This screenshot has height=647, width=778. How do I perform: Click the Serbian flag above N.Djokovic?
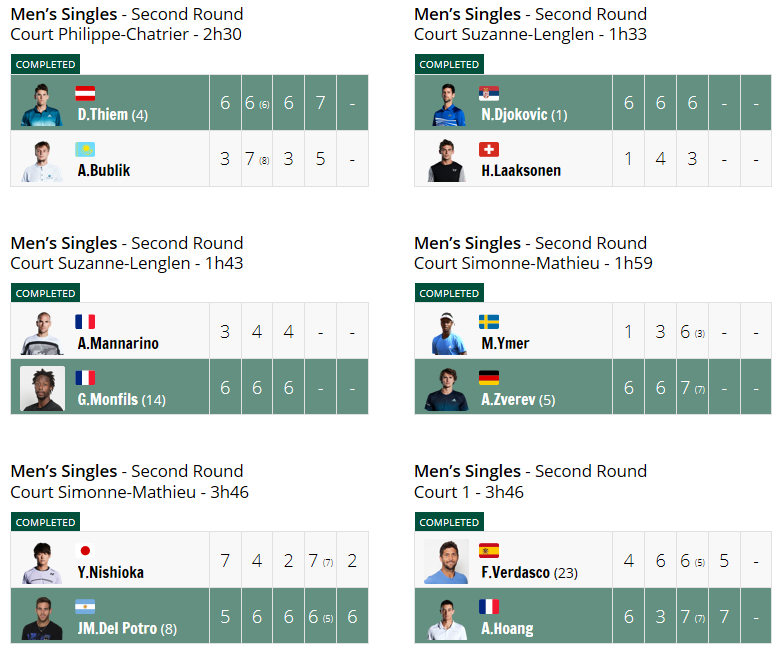pyautogui.click(x=489, y=93)
